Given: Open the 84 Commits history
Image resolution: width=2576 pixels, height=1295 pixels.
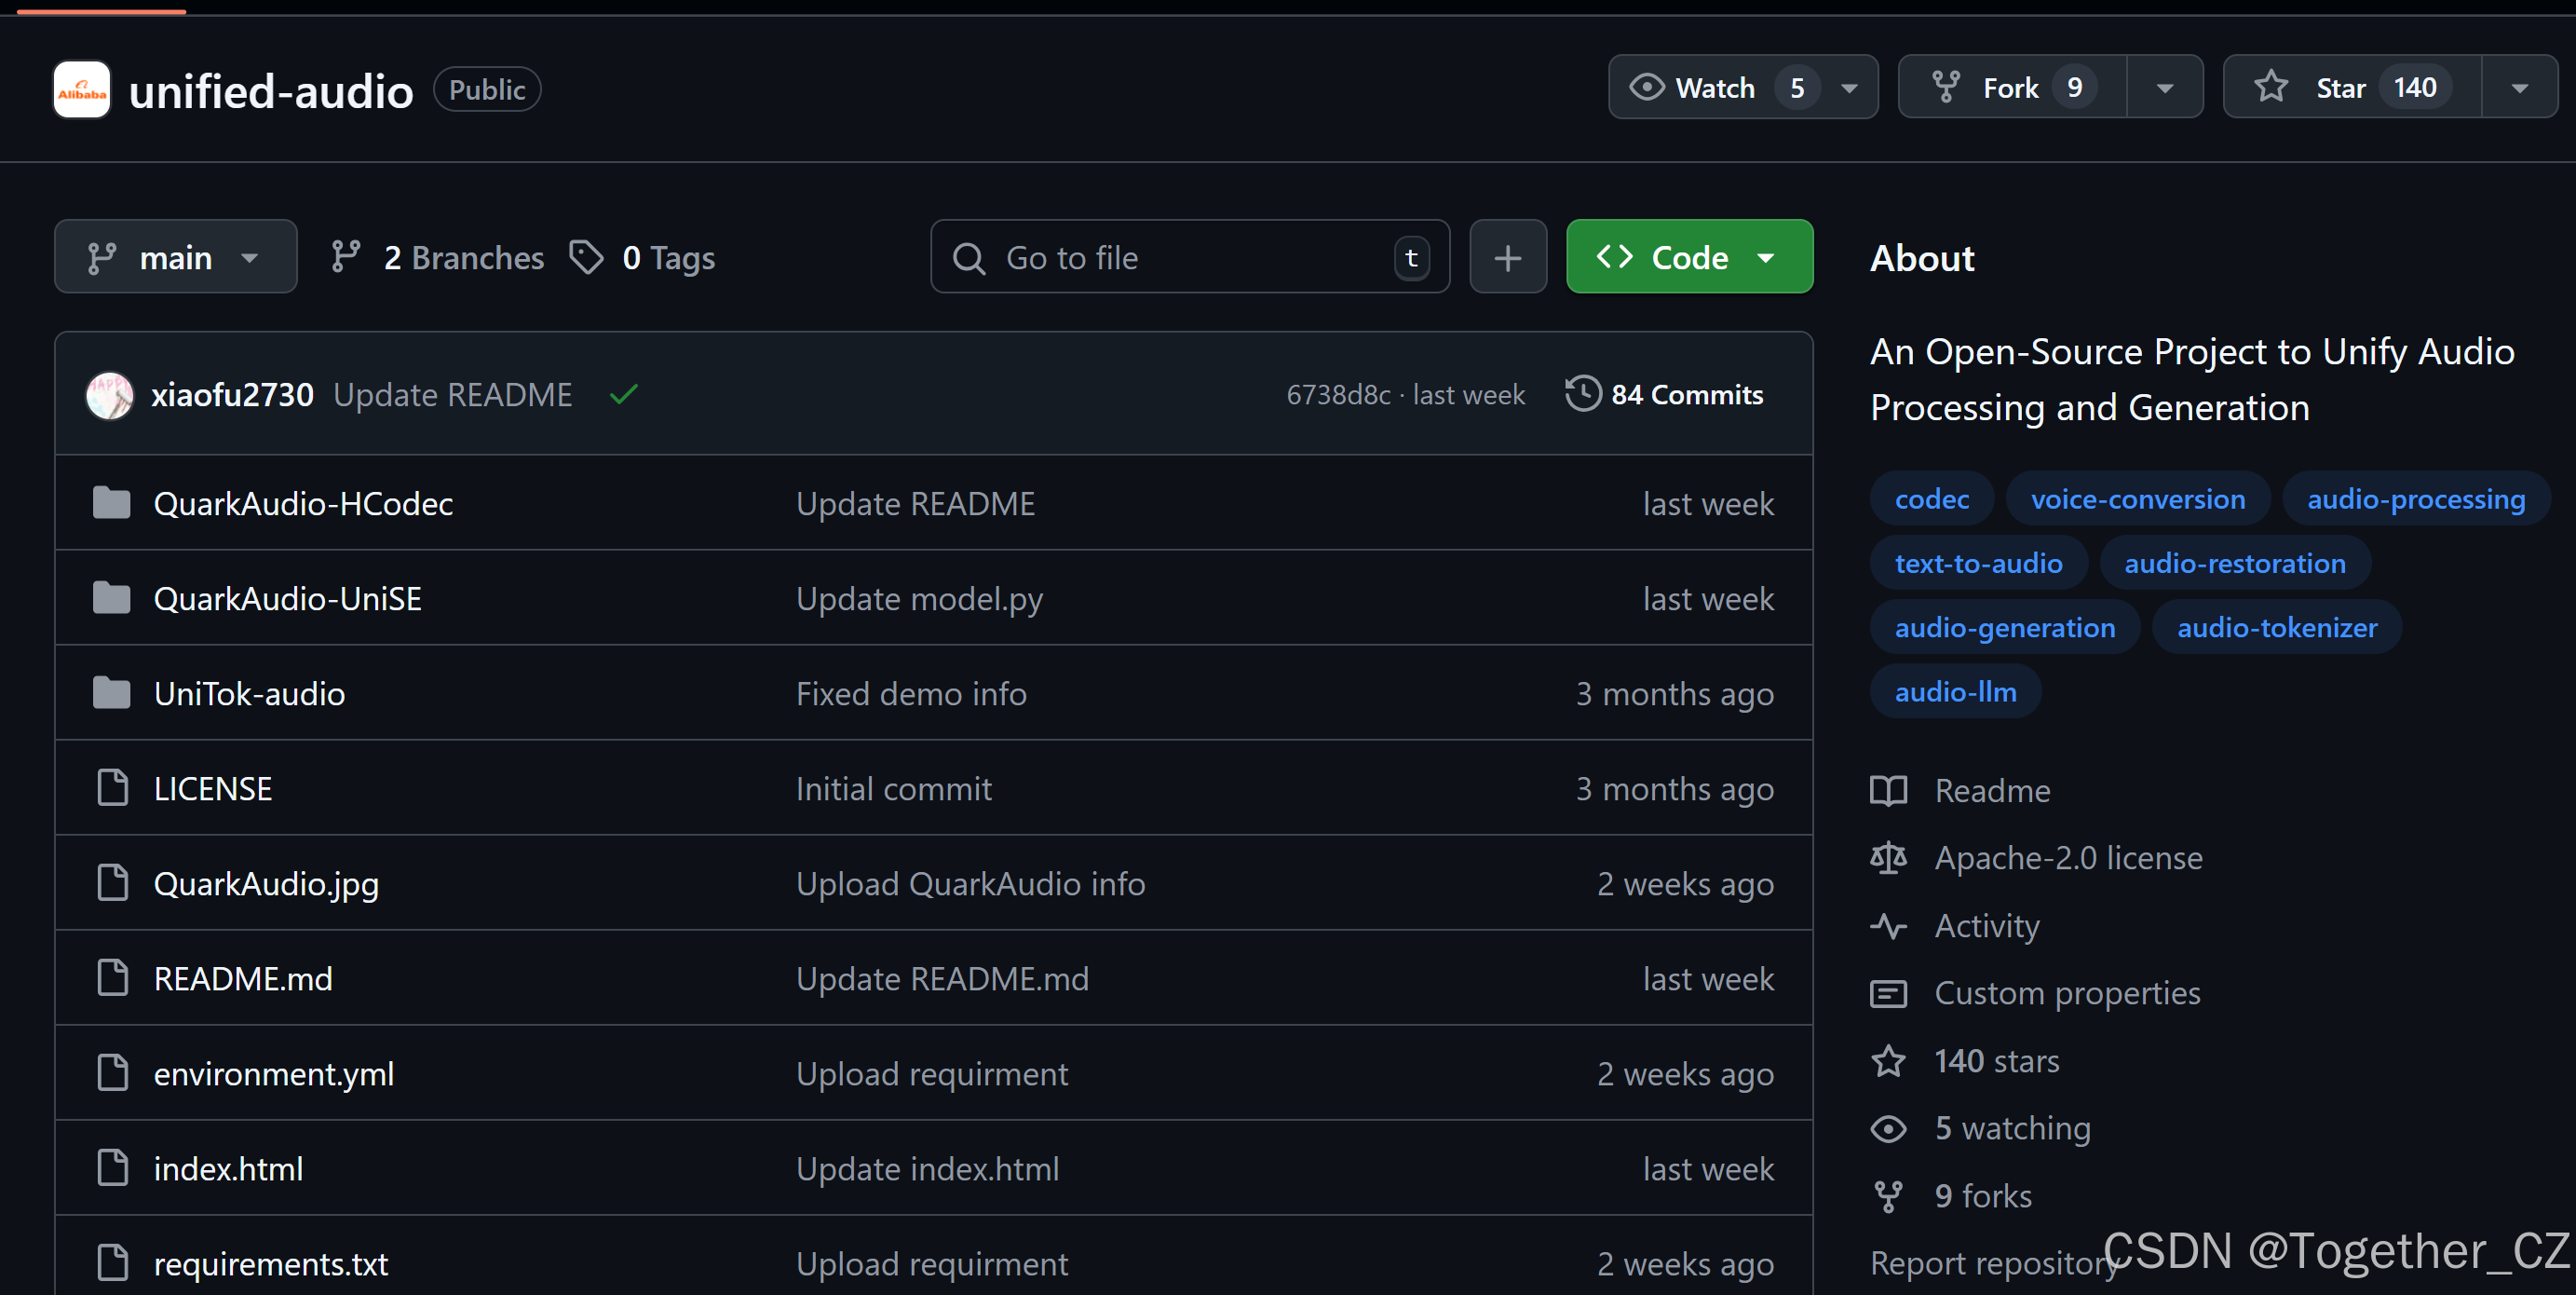Looking at the screenshot, I should click(x=1665, y=395).
